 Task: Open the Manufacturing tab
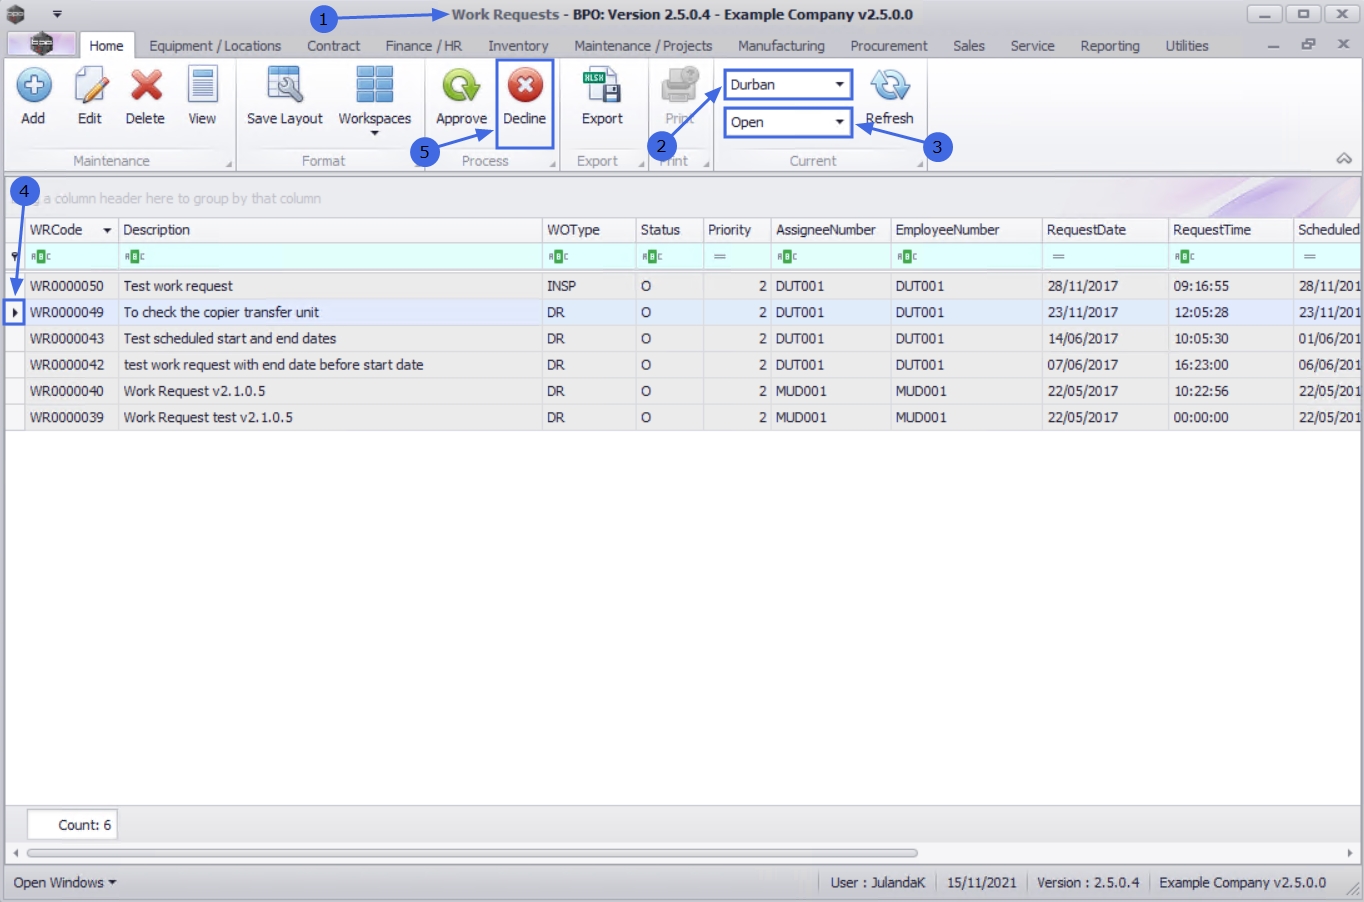coord(781,46)
